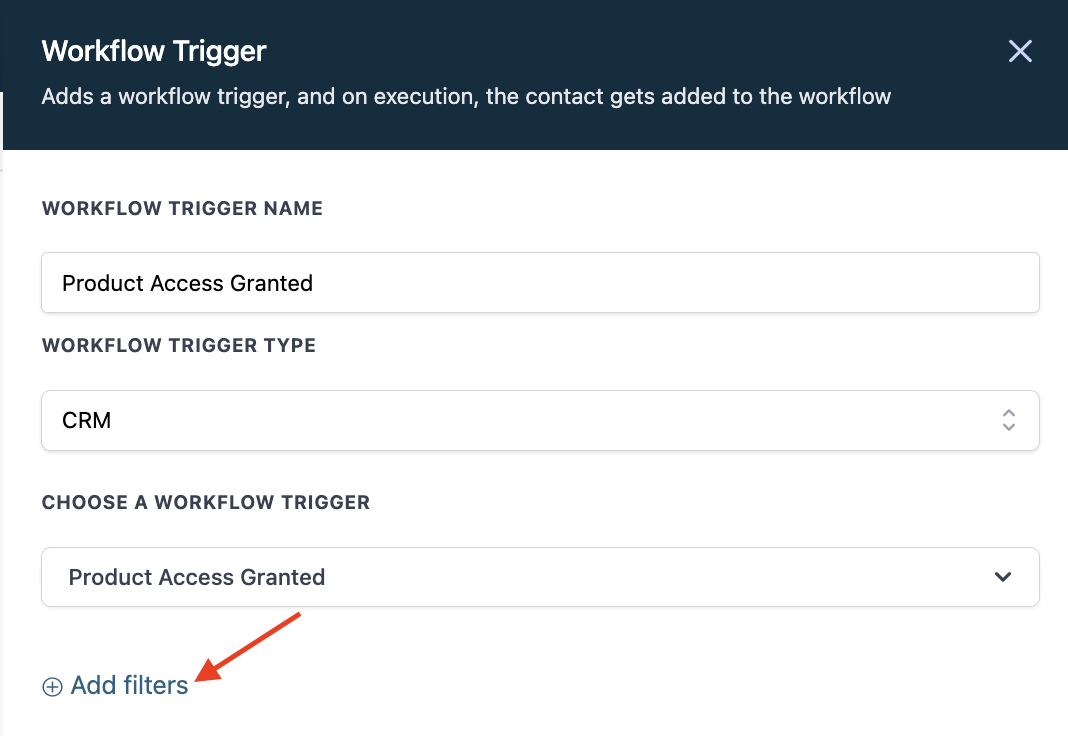Click the panel description subtitle text
Image resolution: width=1068 pixels, height=736 pixels.
click(466, 97)
